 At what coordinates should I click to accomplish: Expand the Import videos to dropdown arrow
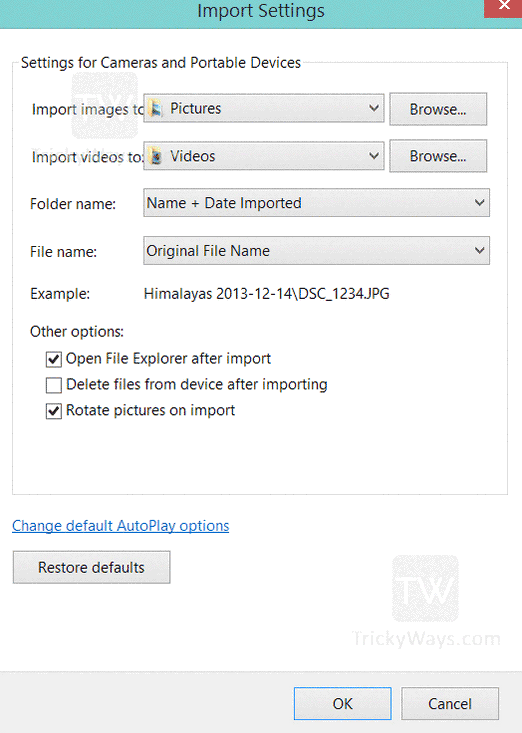tap(373, 156)
